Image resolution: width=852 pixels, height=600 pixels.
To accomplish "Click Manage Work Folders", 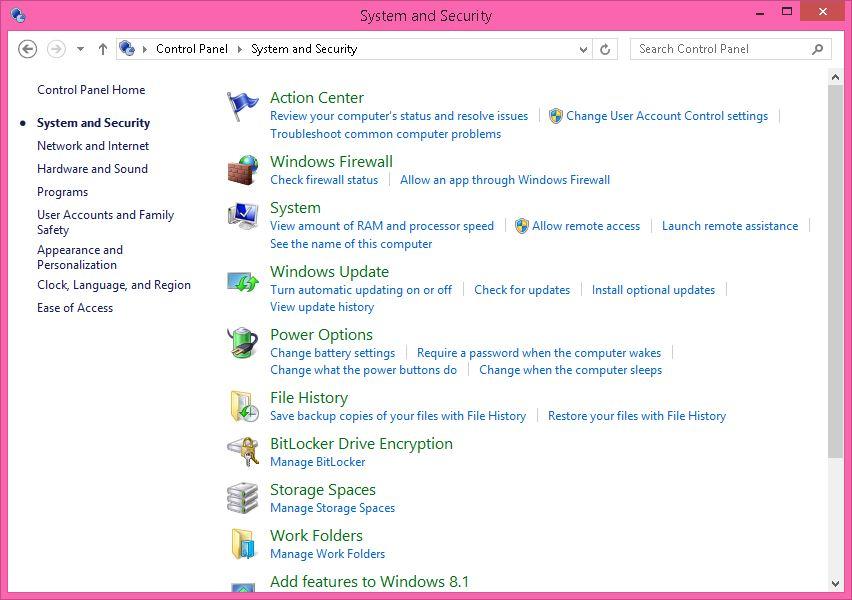I will click(x=327, y=554).
